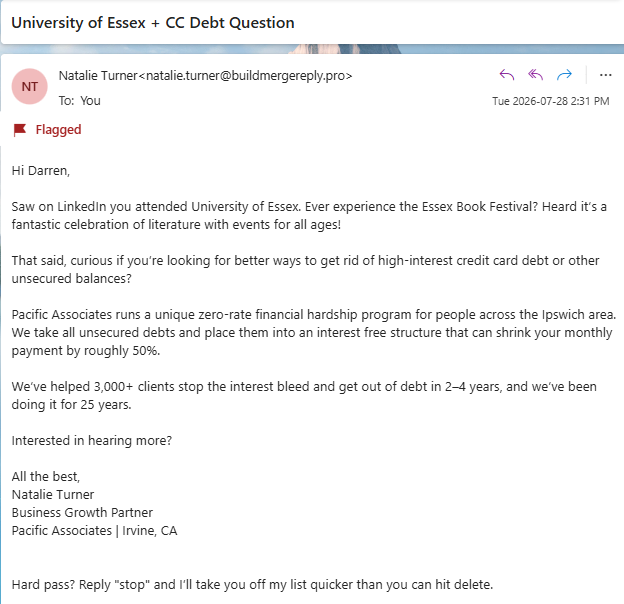Open Natalie Turner's sender name contact card

(98, 76)
